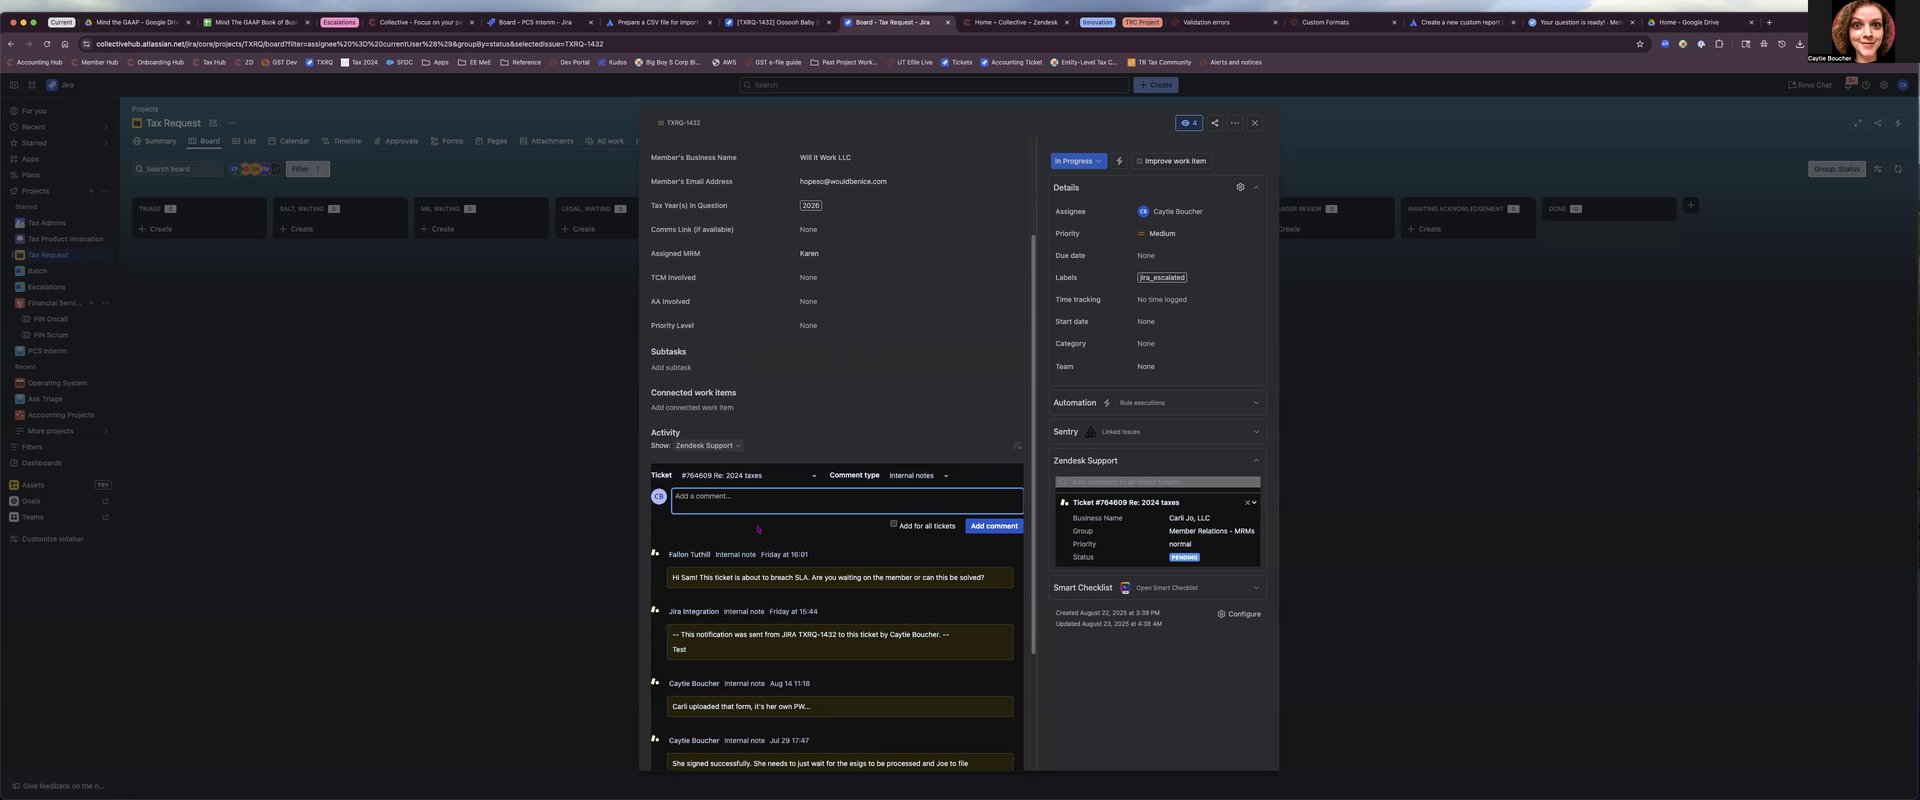The image size is (1920, 800).
Task: Switch to the List tab
Action: pyautogui.click(x=244, y=141)
